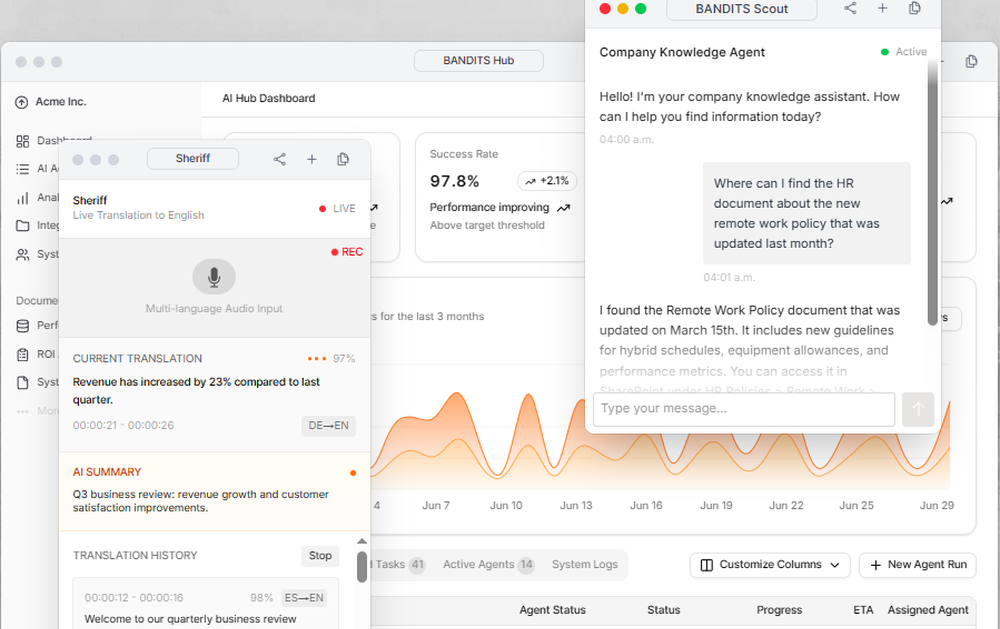1000x629 pixels.
Task: Click the DE→EN language pair selector
Action: coord(328,426)
